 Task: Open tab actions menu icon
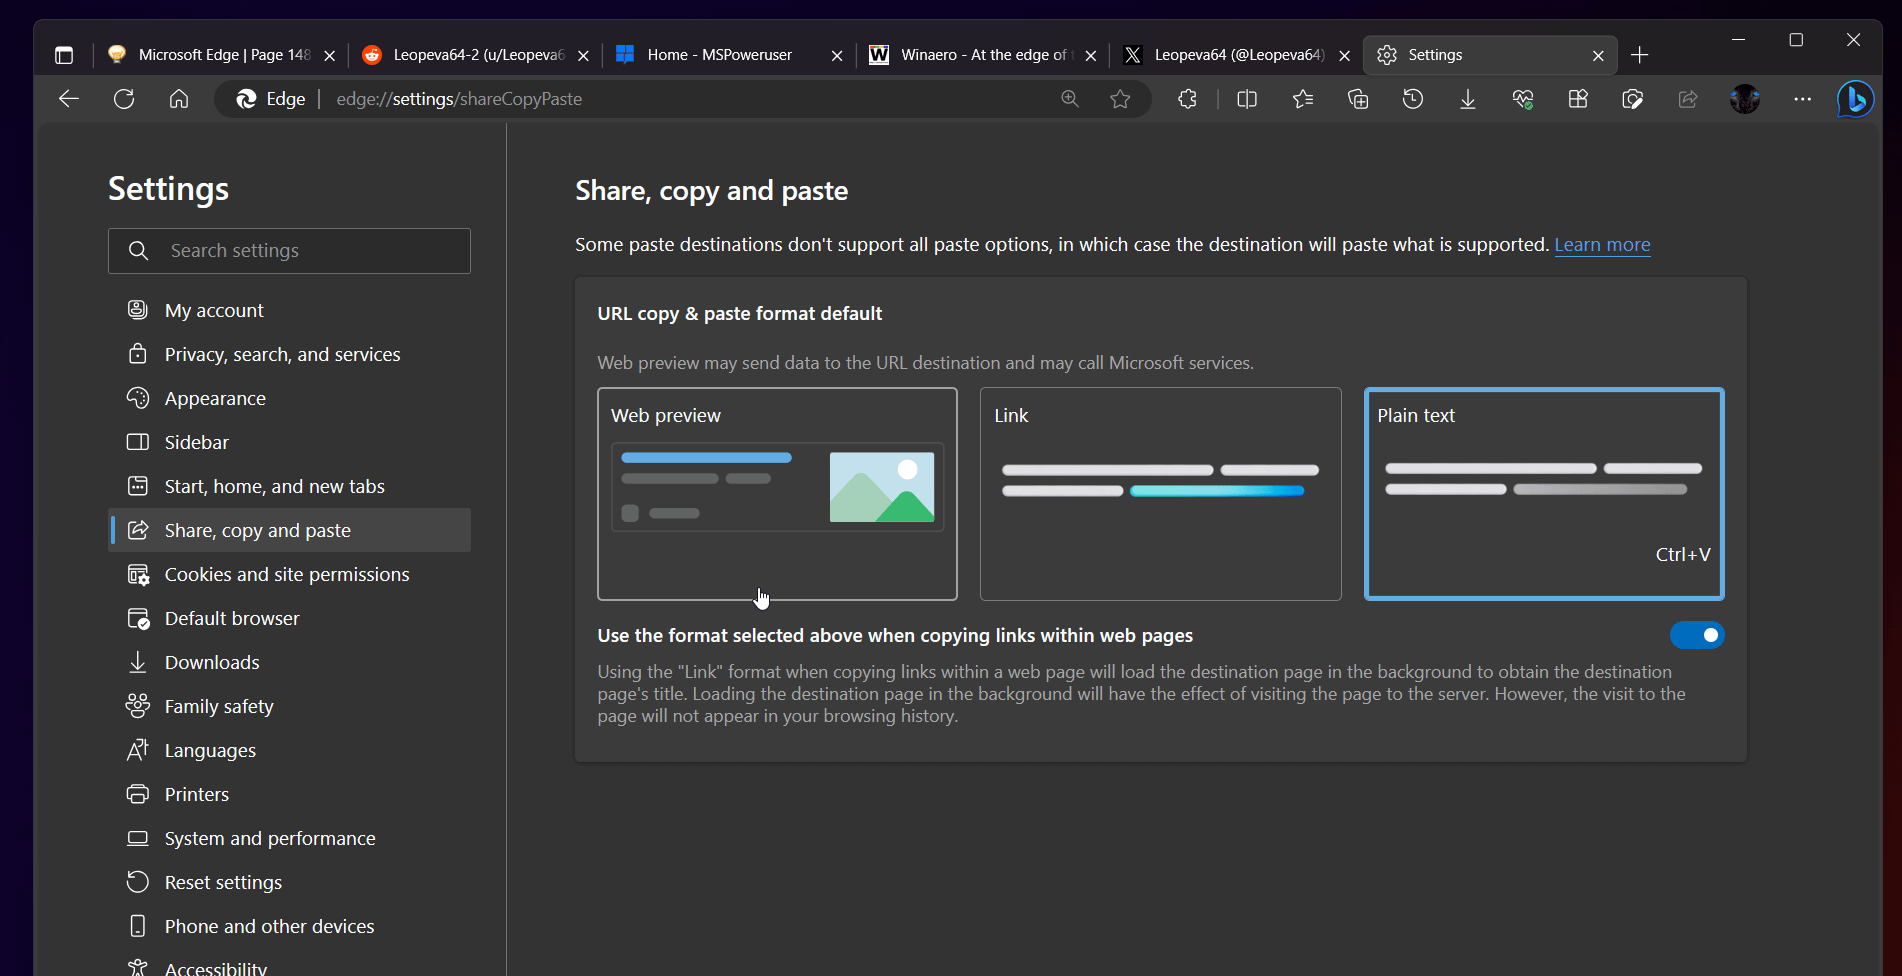(64, 55)
